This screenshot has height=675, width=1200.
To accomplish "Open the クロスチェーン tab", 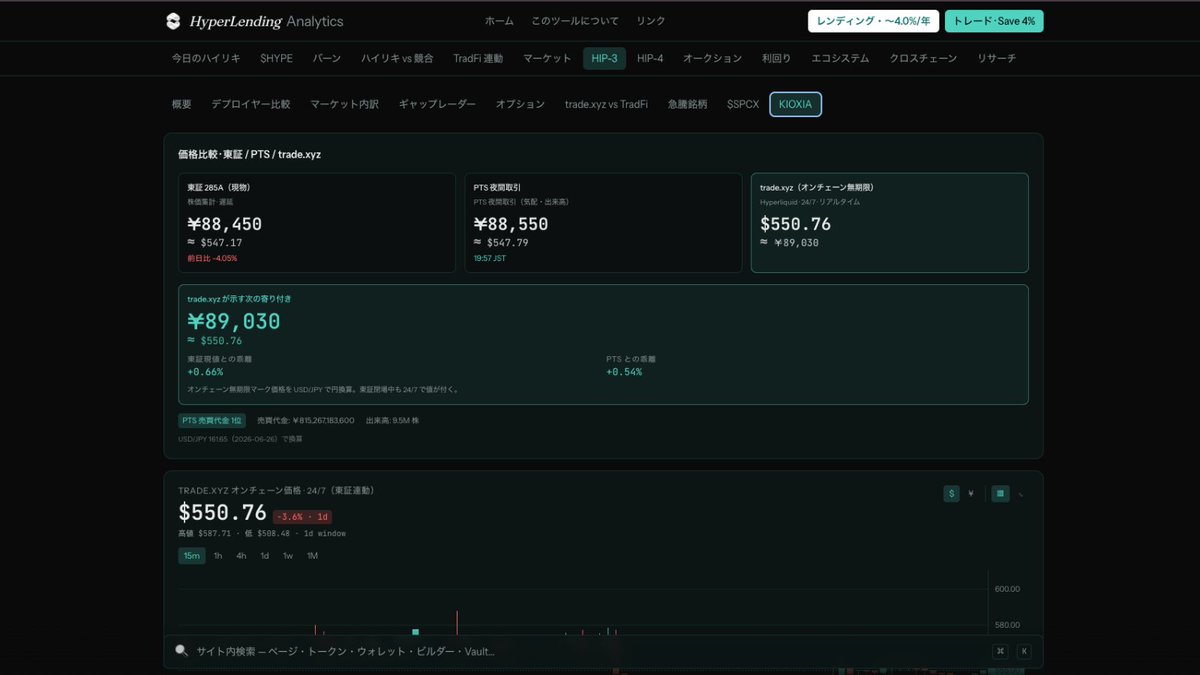I will point(924,58).
